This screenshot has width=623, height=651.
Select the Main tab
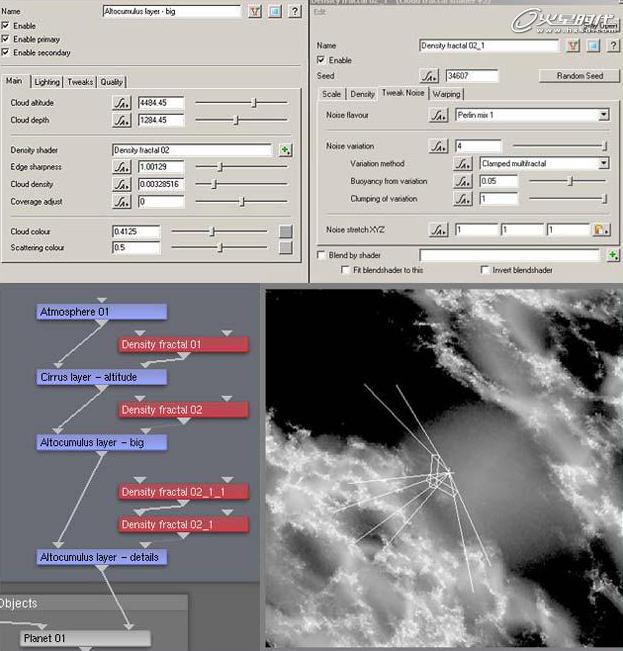(15, 81)
